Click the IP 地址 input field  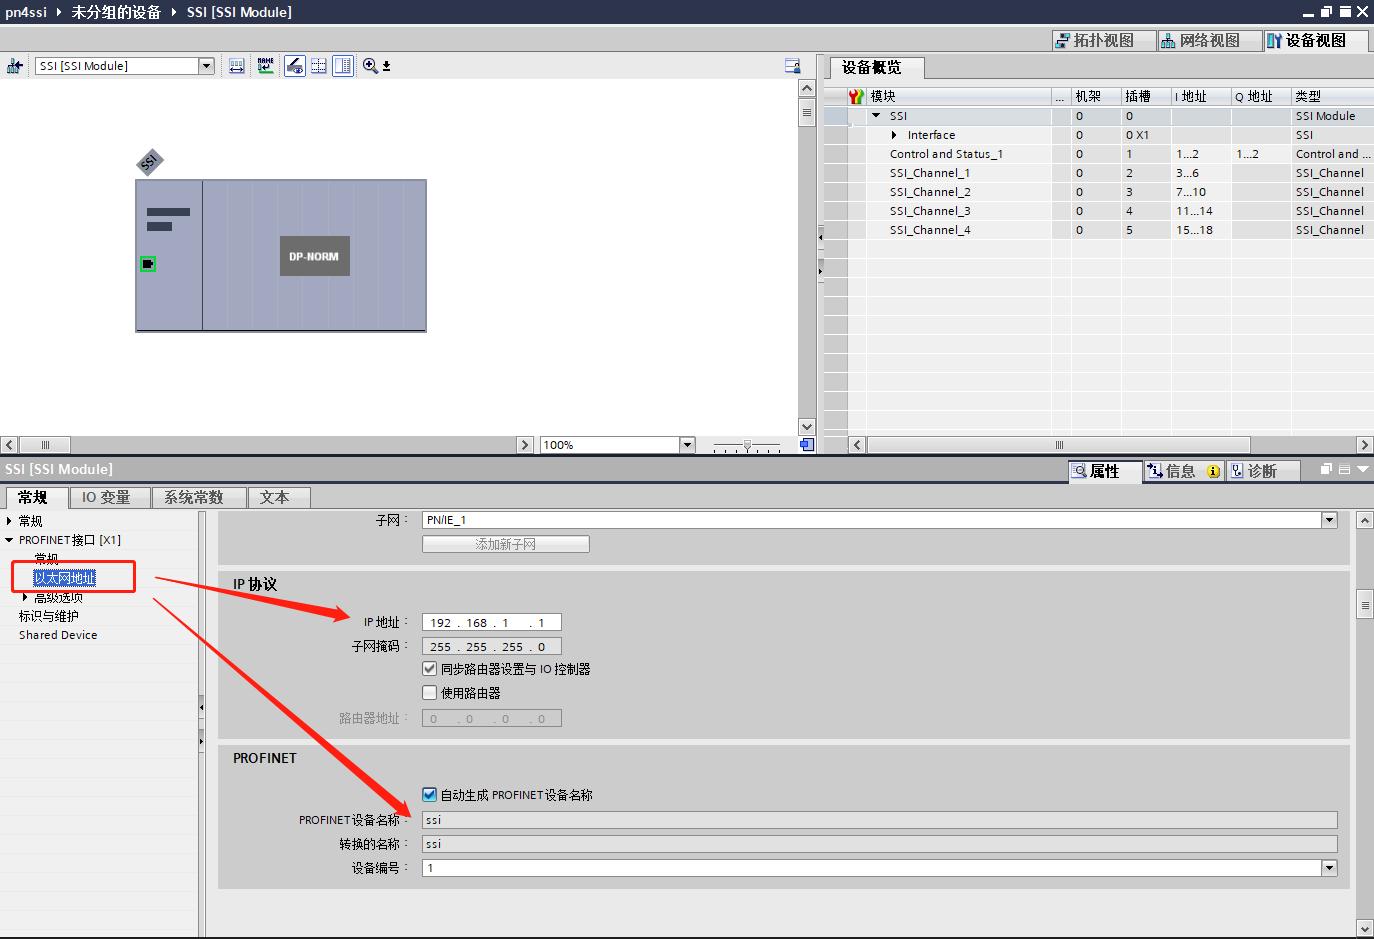492,622
